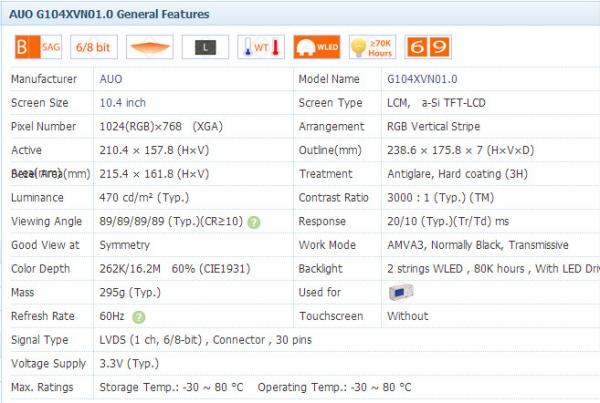600x403 pixels.
Task: Click the Arrangement label
Action: 331,127
